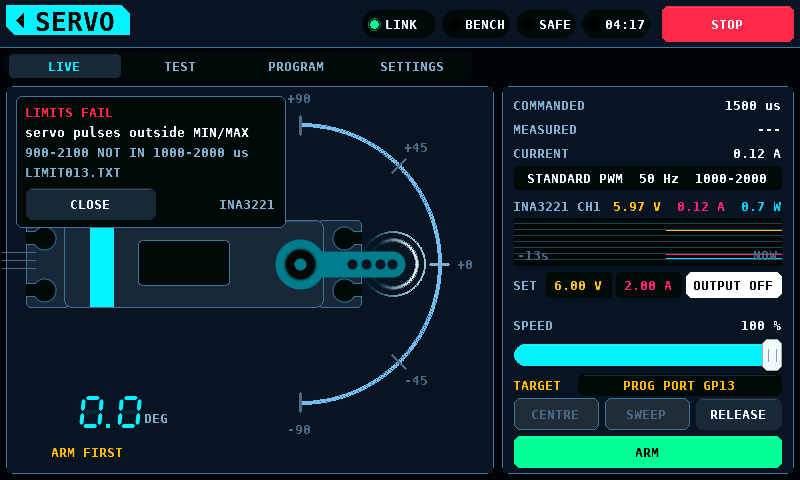800x480 pixels.
Task: Select the +0 tick on arc
Action: (439, 265)
